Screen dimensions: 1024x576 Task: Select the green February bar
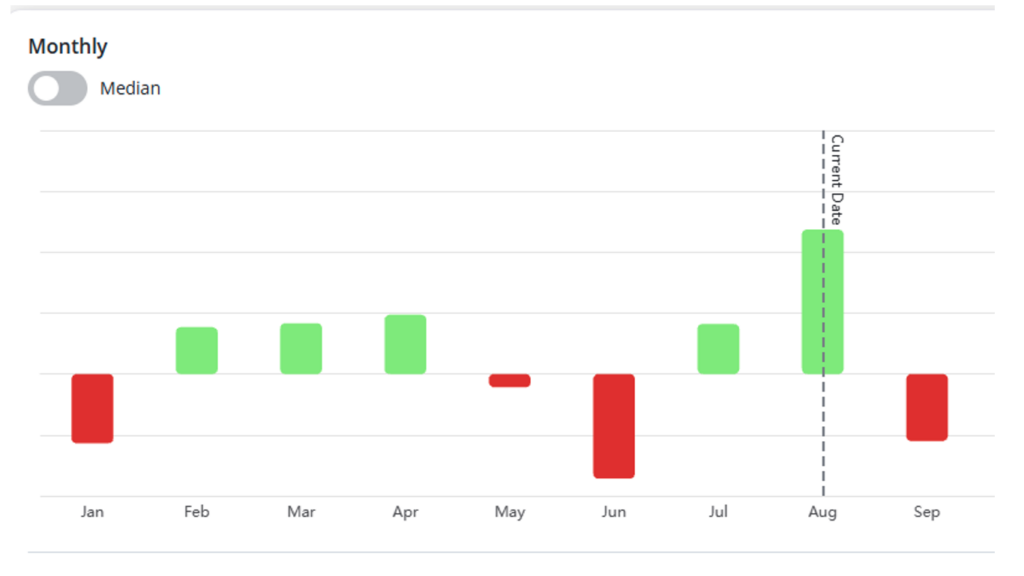197,351
